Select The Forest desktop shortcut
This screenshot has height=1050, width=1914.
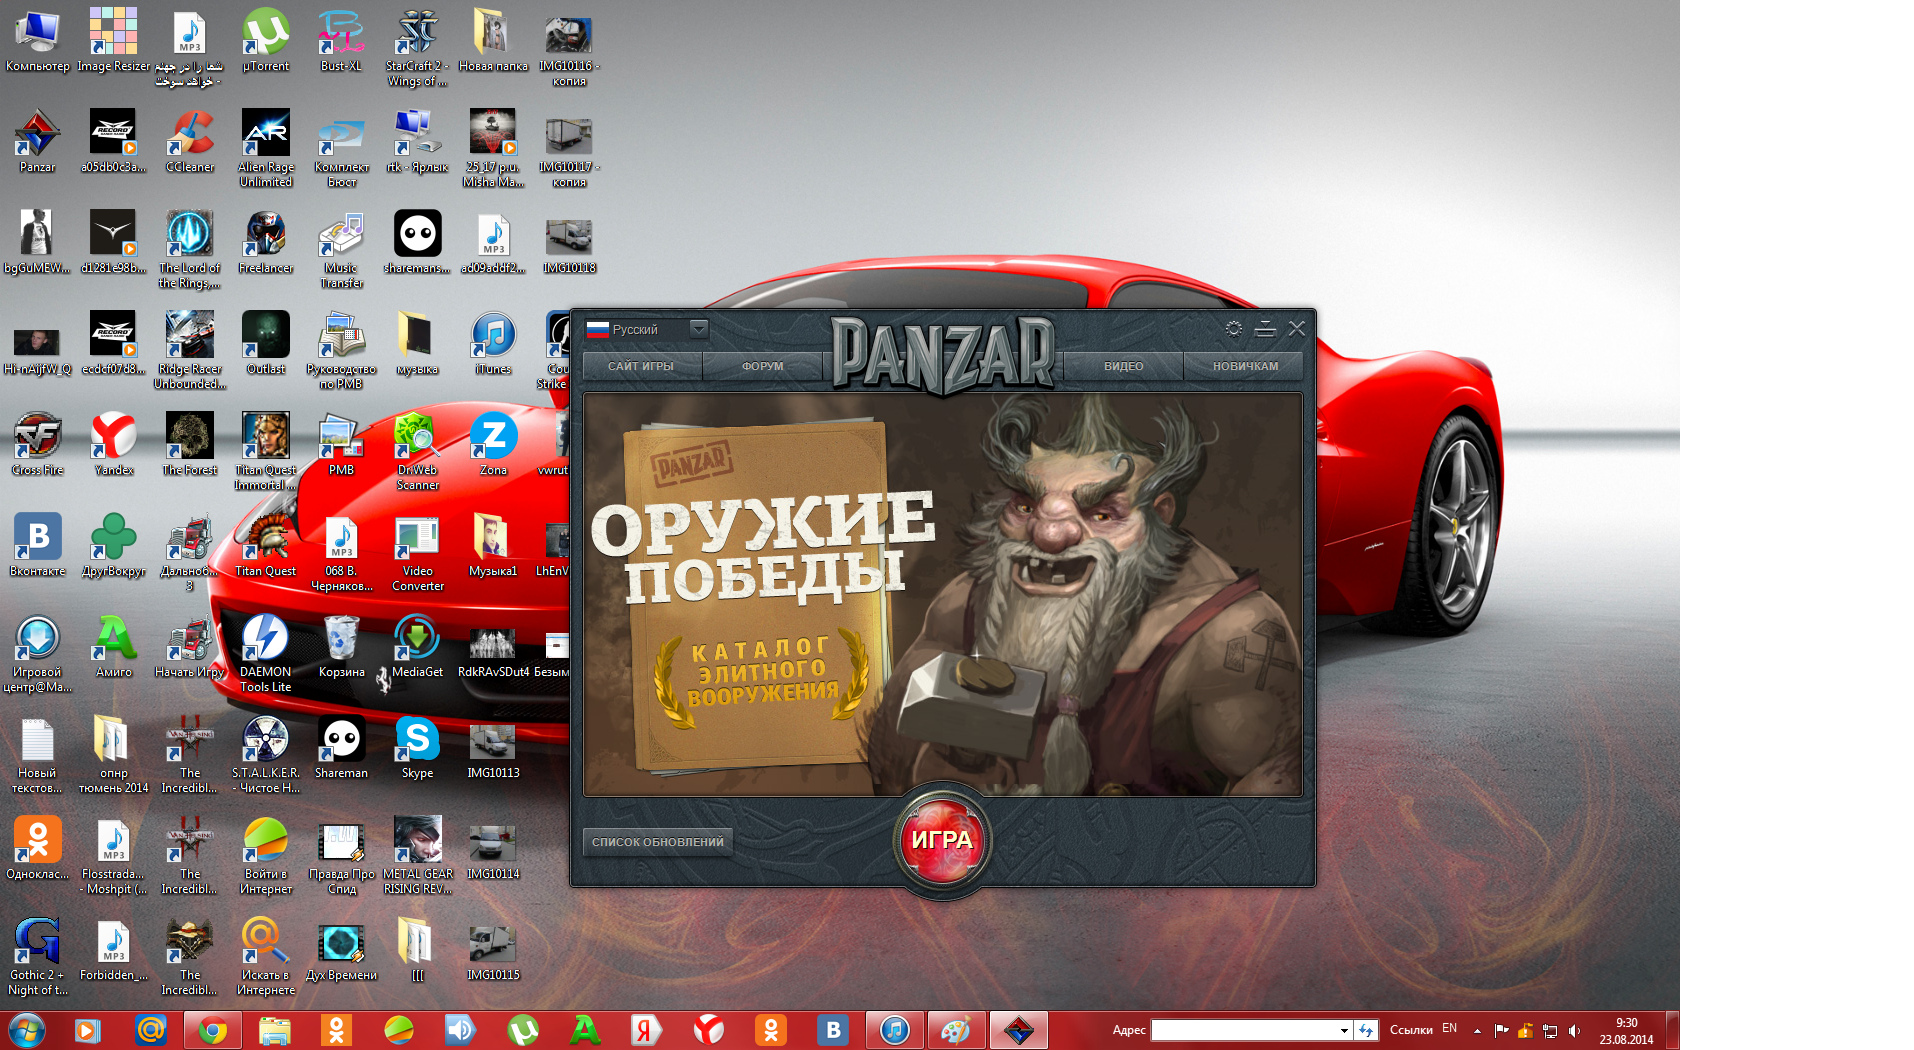(190, 445)
